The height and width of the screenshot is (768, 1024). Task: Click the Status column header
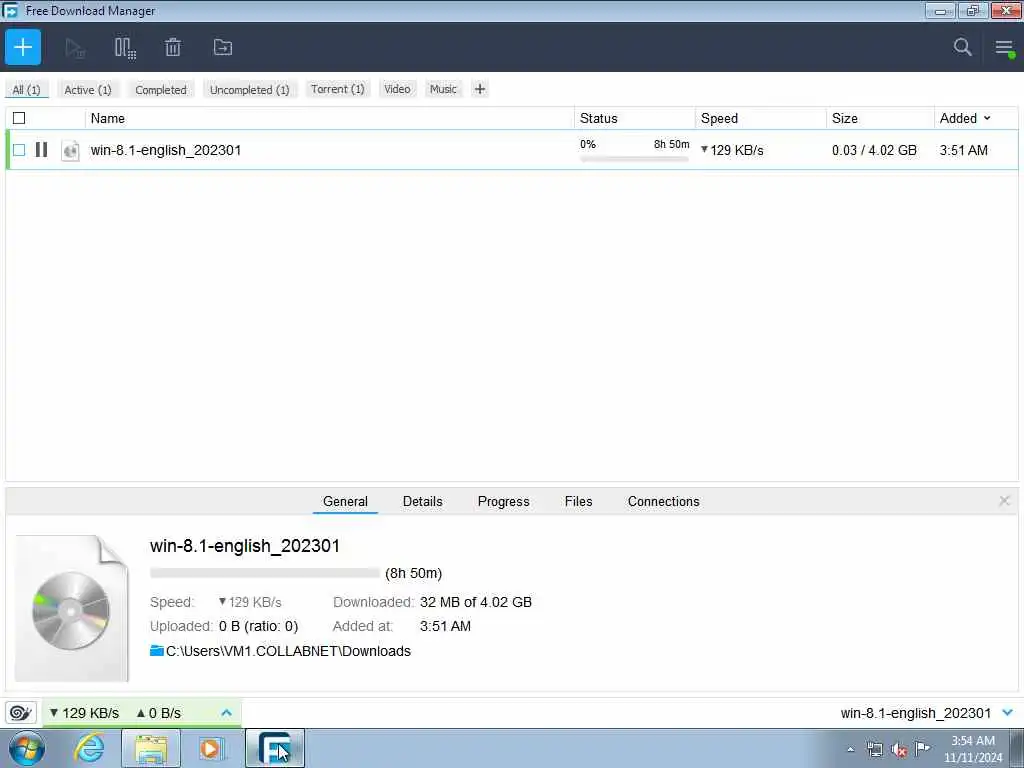635,118
